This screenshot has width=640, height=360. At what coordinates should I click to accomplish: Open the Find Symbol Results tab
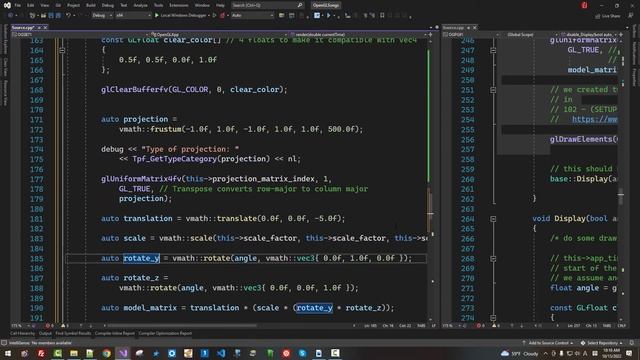tap(73, 333)
